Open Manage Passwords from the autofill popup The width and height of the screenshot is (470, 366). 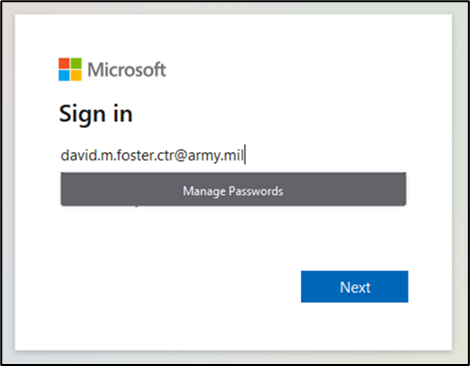click(x=233, y=189)
